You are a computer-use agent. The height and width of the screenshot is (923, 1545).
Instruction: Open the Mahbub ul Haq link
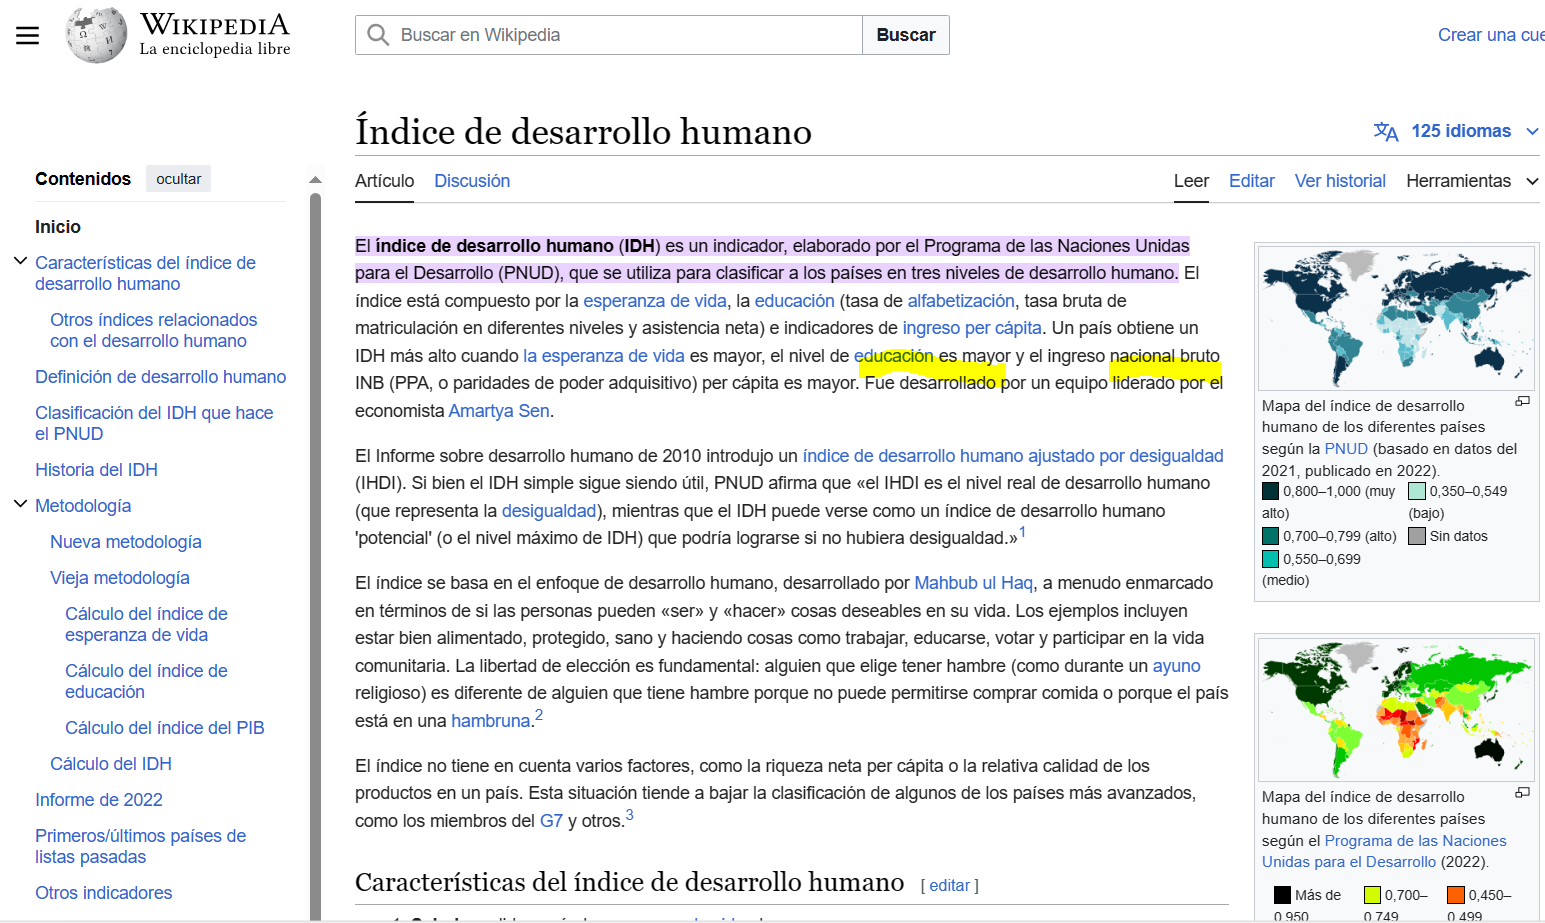(x=973, y=583)
